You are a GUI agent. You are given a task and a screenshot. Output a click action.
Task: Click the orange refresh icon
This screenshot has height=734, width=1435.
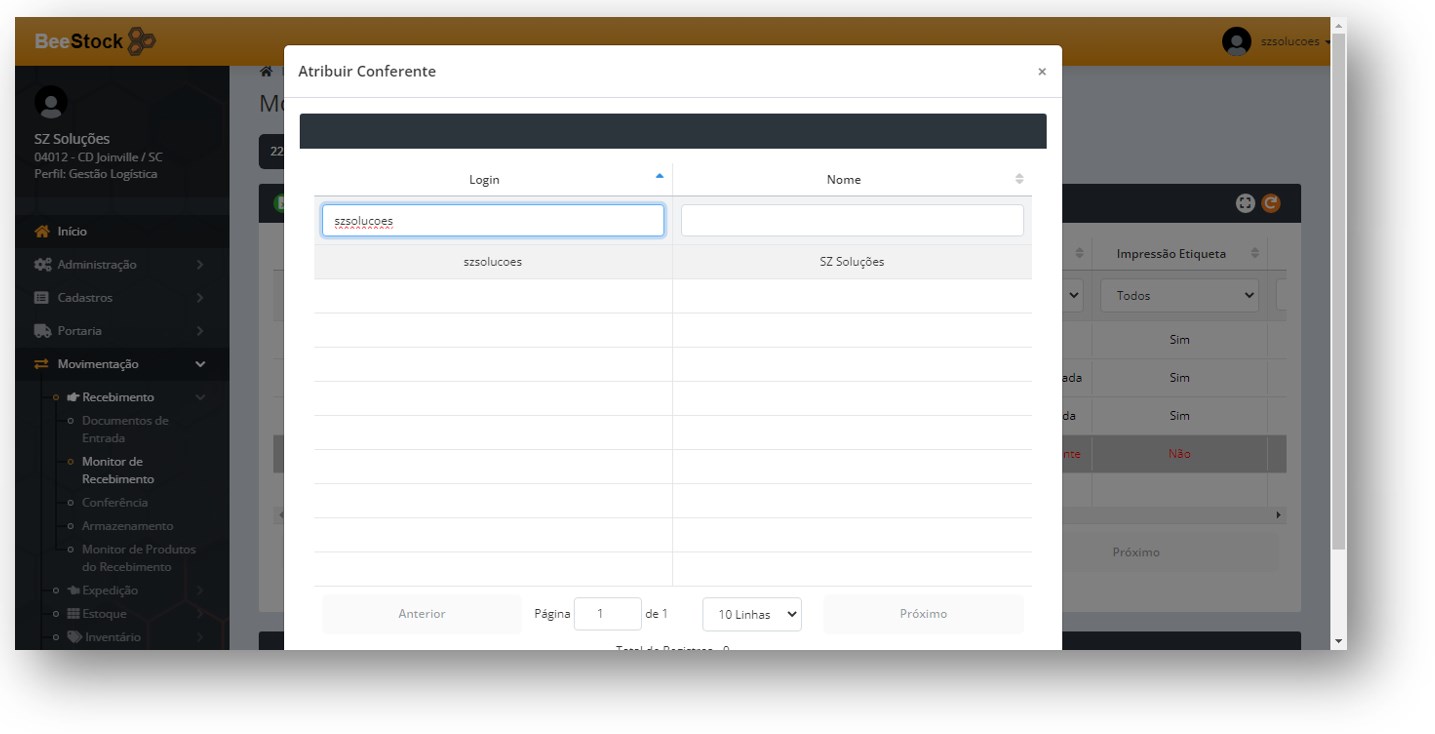pos(1271,203)
